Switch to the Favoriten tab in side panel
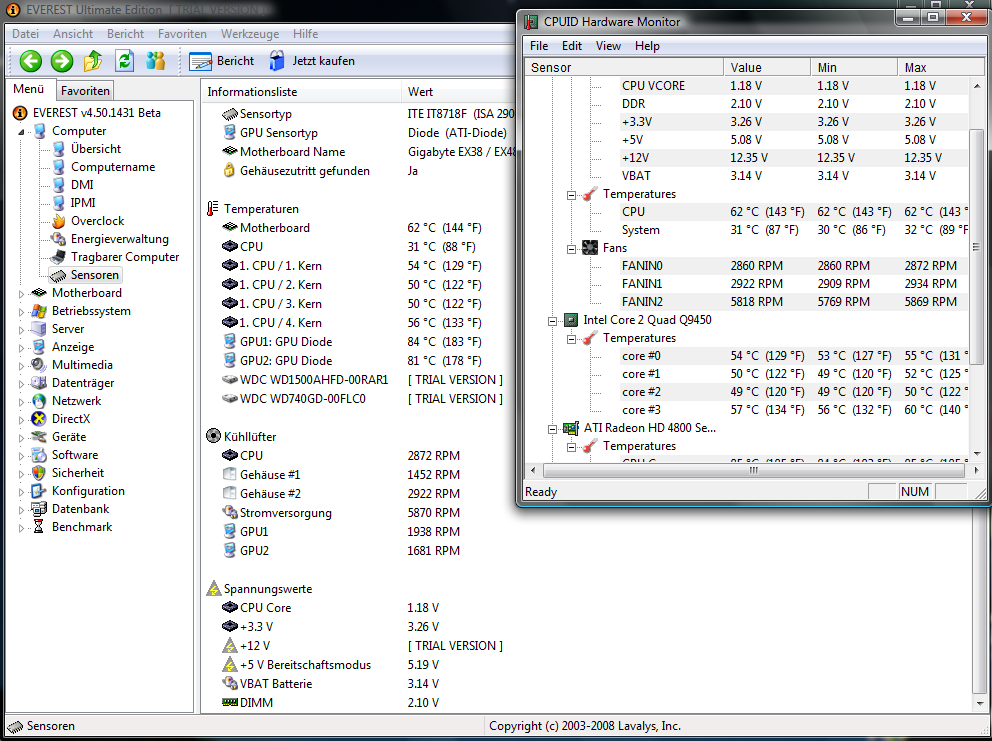 click(x=85, y=90)
